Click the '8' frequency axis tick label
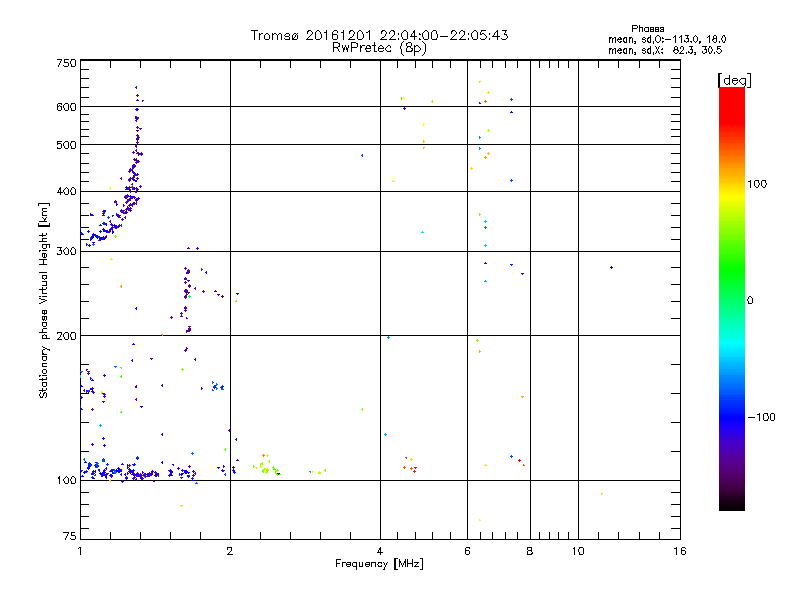This screenshot has width=800, height=600. click(x=530, y=551)
